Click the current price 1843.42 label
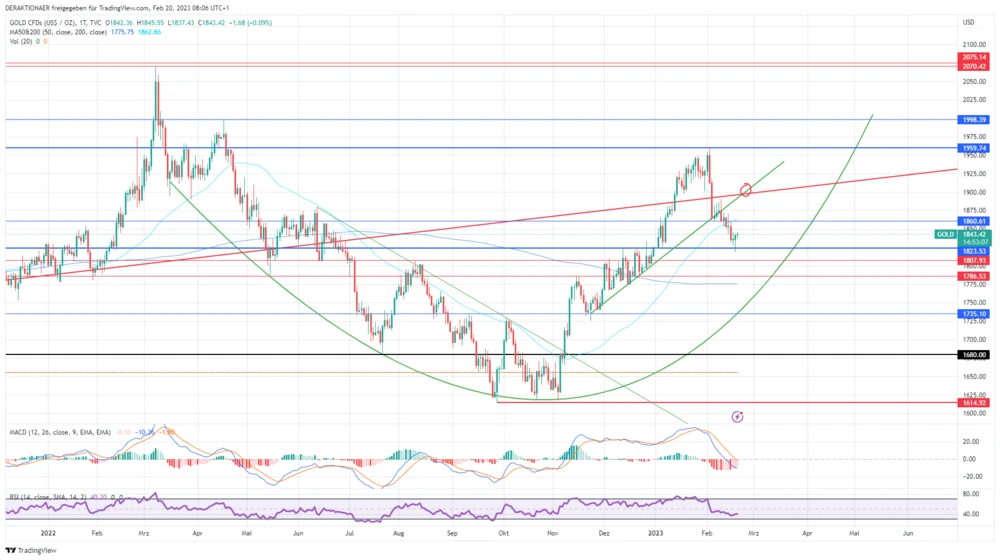This screenshot has height=560, width=1000. pyautogui.click(x=974, y=233)
